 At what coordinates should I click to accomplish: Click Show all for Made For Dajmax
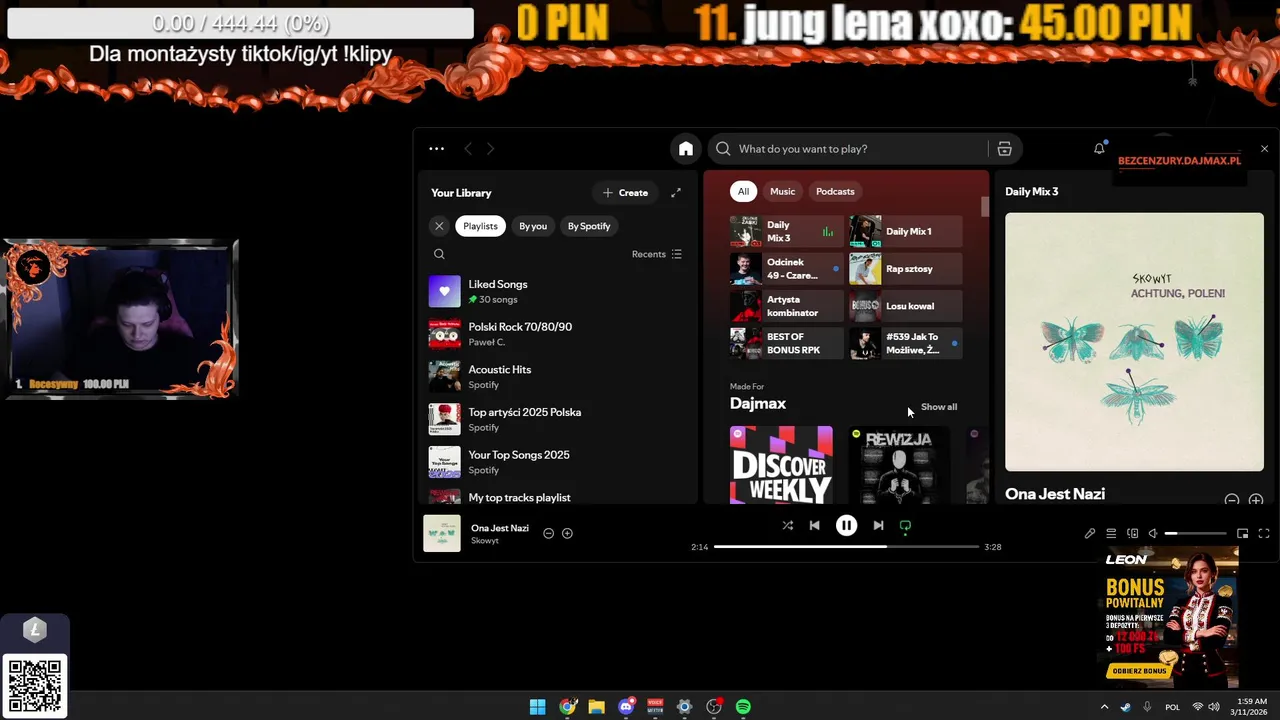939,407
